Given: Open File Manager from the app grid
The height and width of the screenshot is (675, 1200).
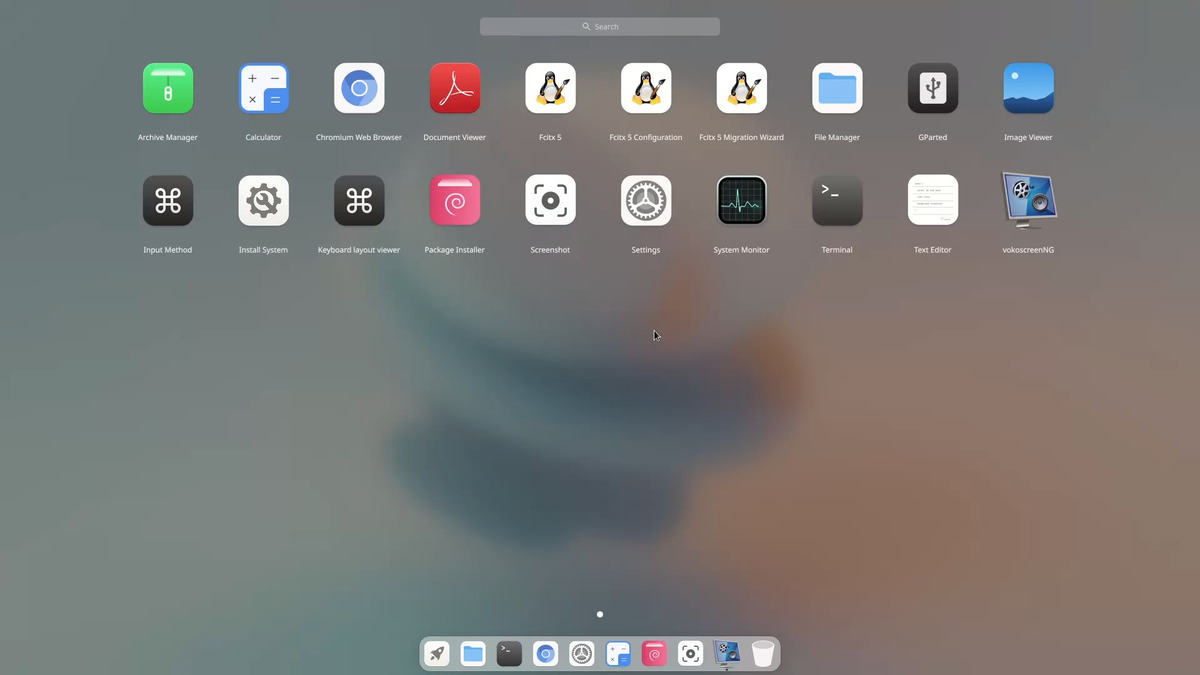Looking at the screenshot, I should (837, 88).
